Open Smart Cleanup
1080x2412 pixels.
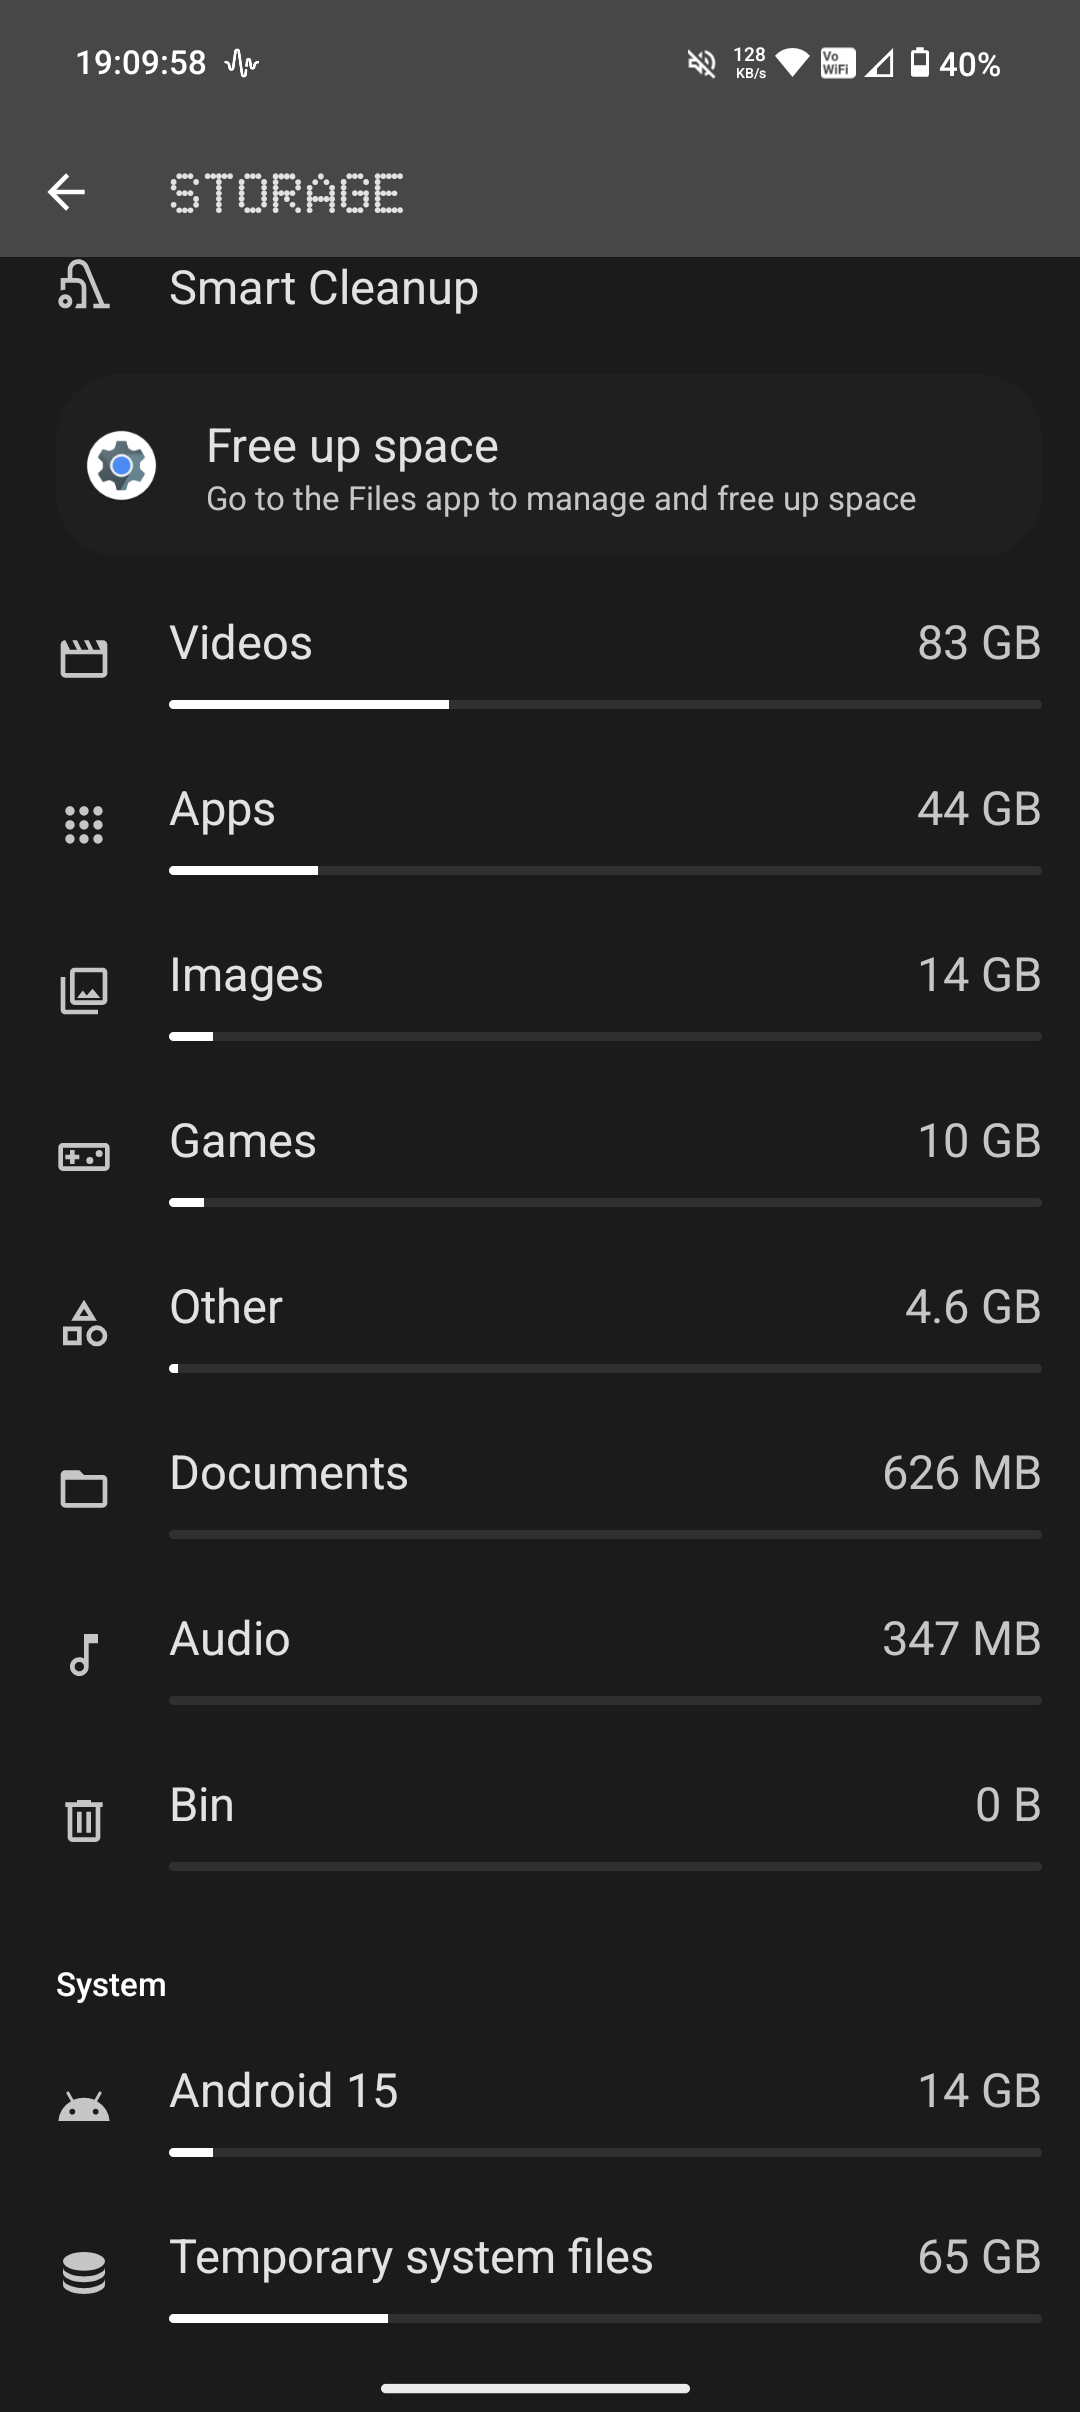coord(324,288)
